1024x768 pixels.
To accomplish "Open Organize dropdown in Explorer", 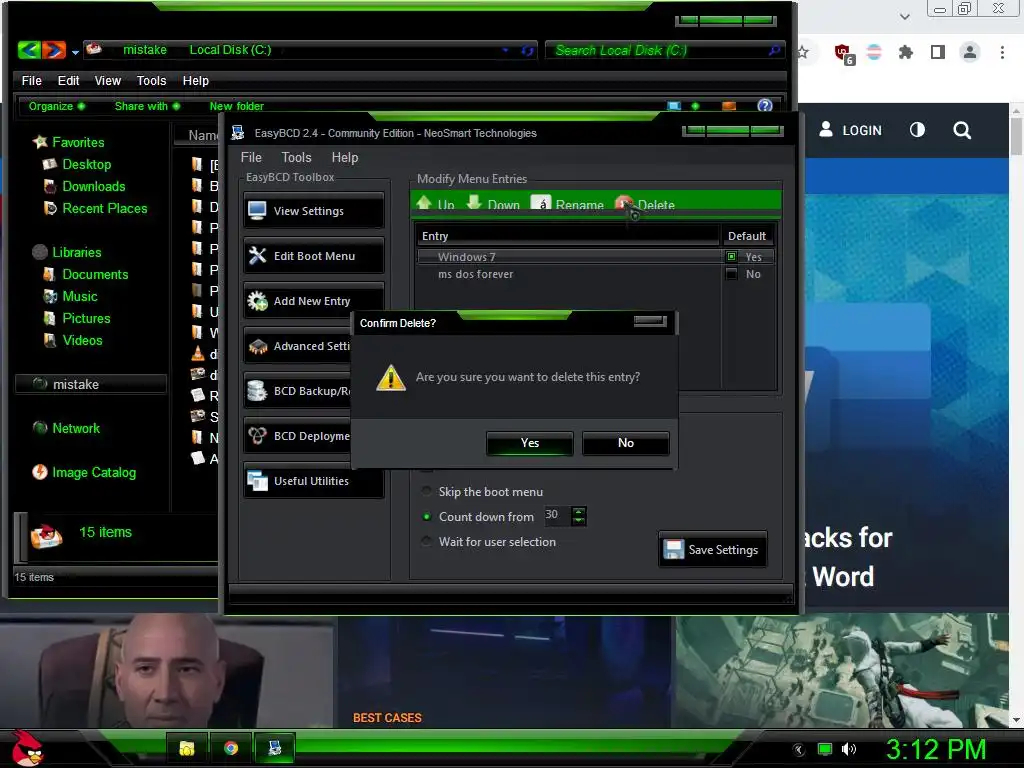I will 56,106.
